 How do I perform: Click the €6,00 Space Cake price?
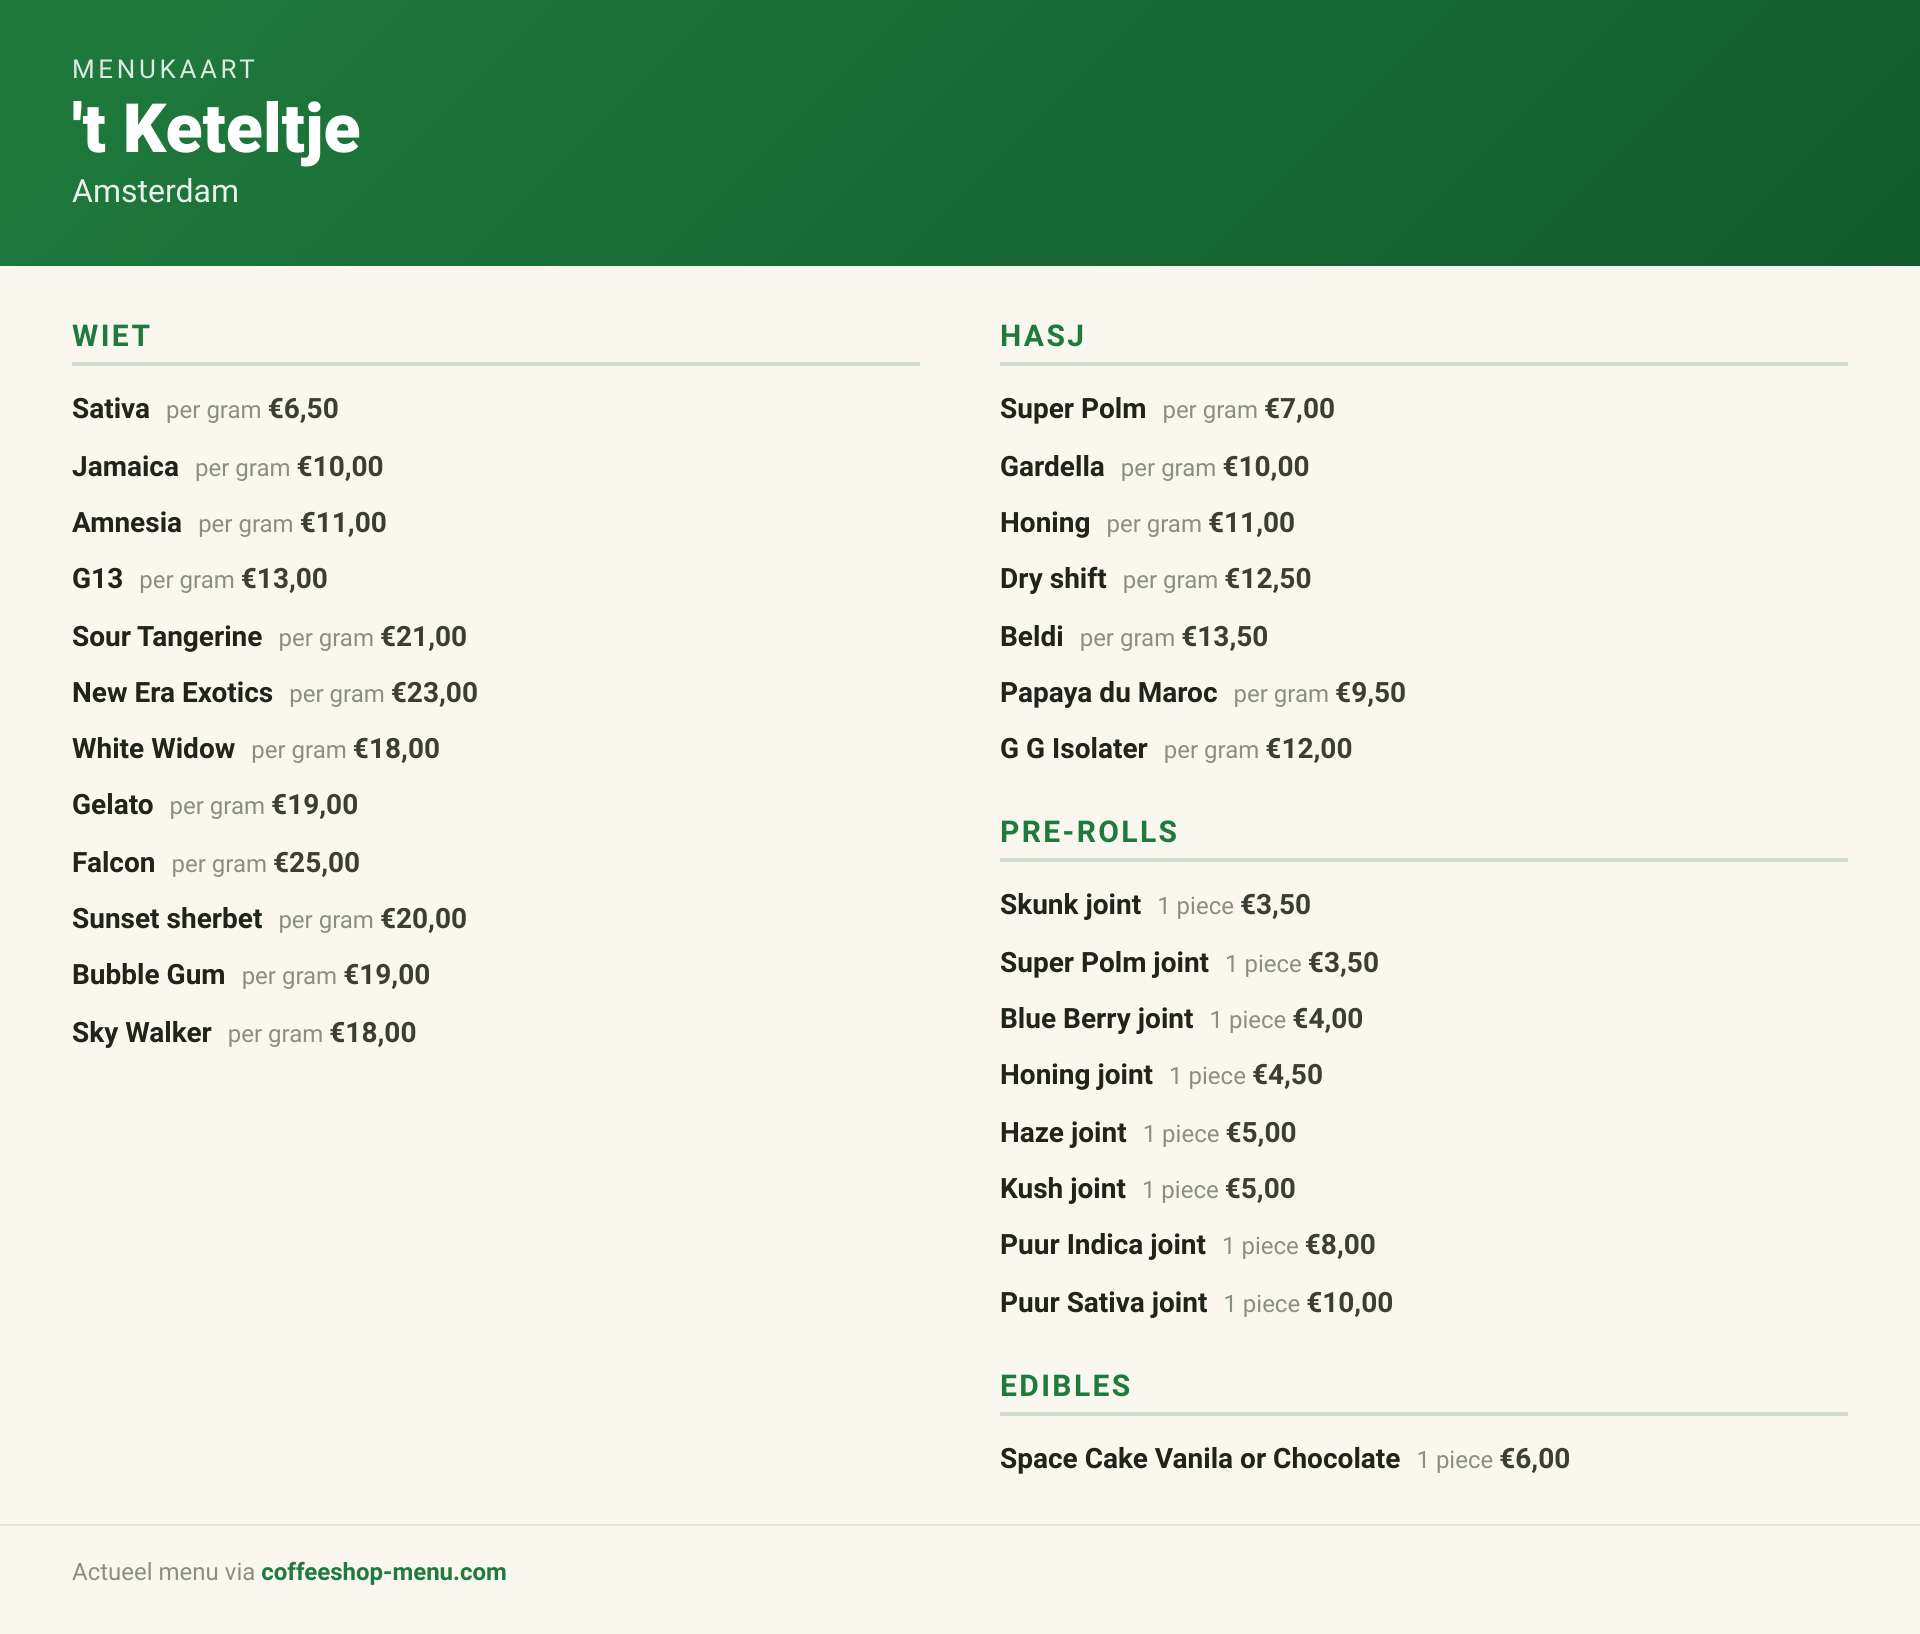pyautogui.click(x=1535, y=1459)
